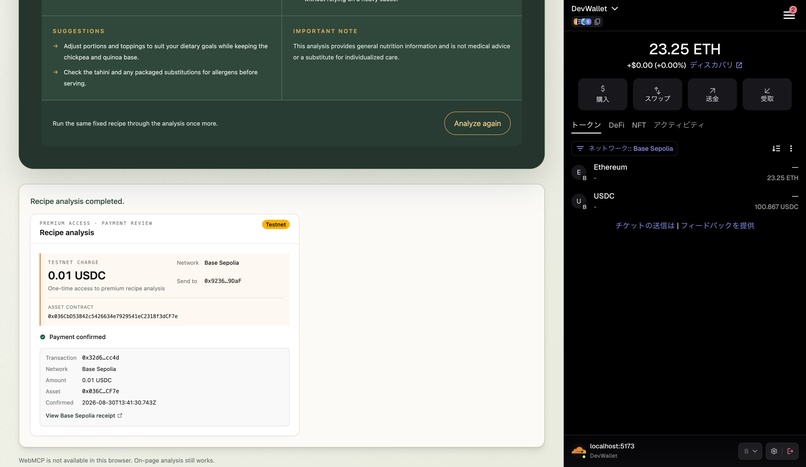The width and height of the screenshot is (806, 467).
Task: Select the asset contract address text
Action: [113, 316]
